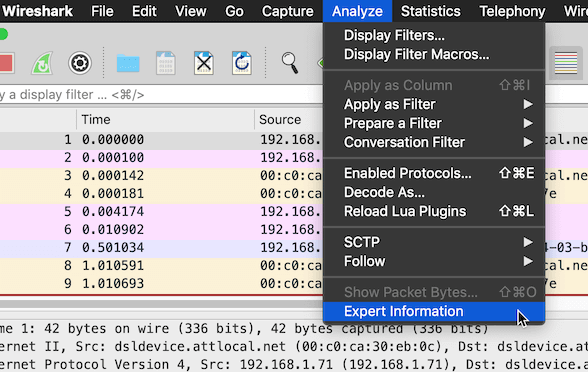Select packet row 6 at 0.010902
Screen dimensions: 588x372
pyautogui.click(x=161, y=230)
